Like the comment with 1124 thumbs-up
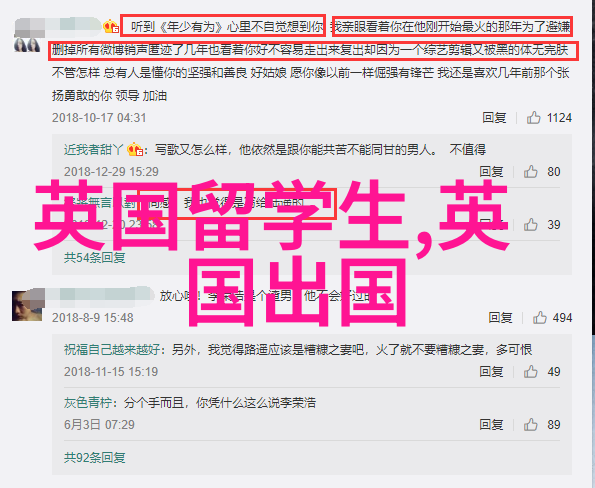This screenshot has width=595, height=488. [533, 118]
